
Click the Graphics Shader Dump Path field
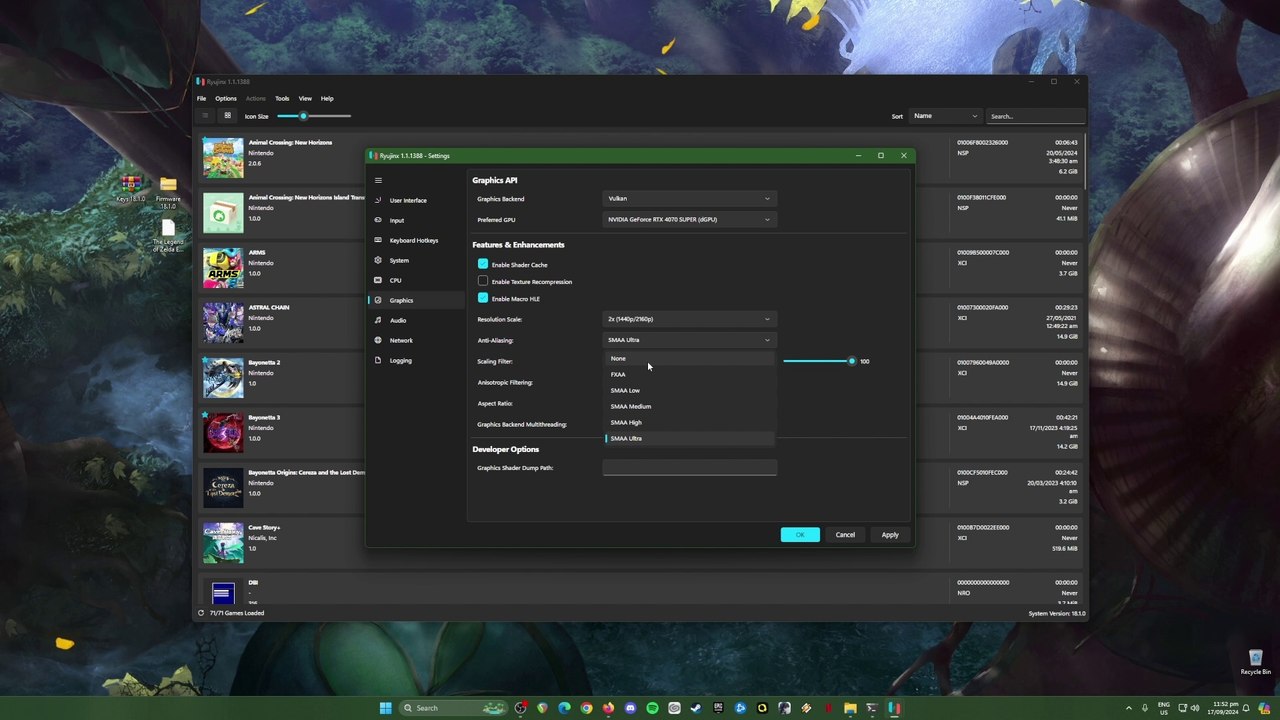tap(689, 468)
